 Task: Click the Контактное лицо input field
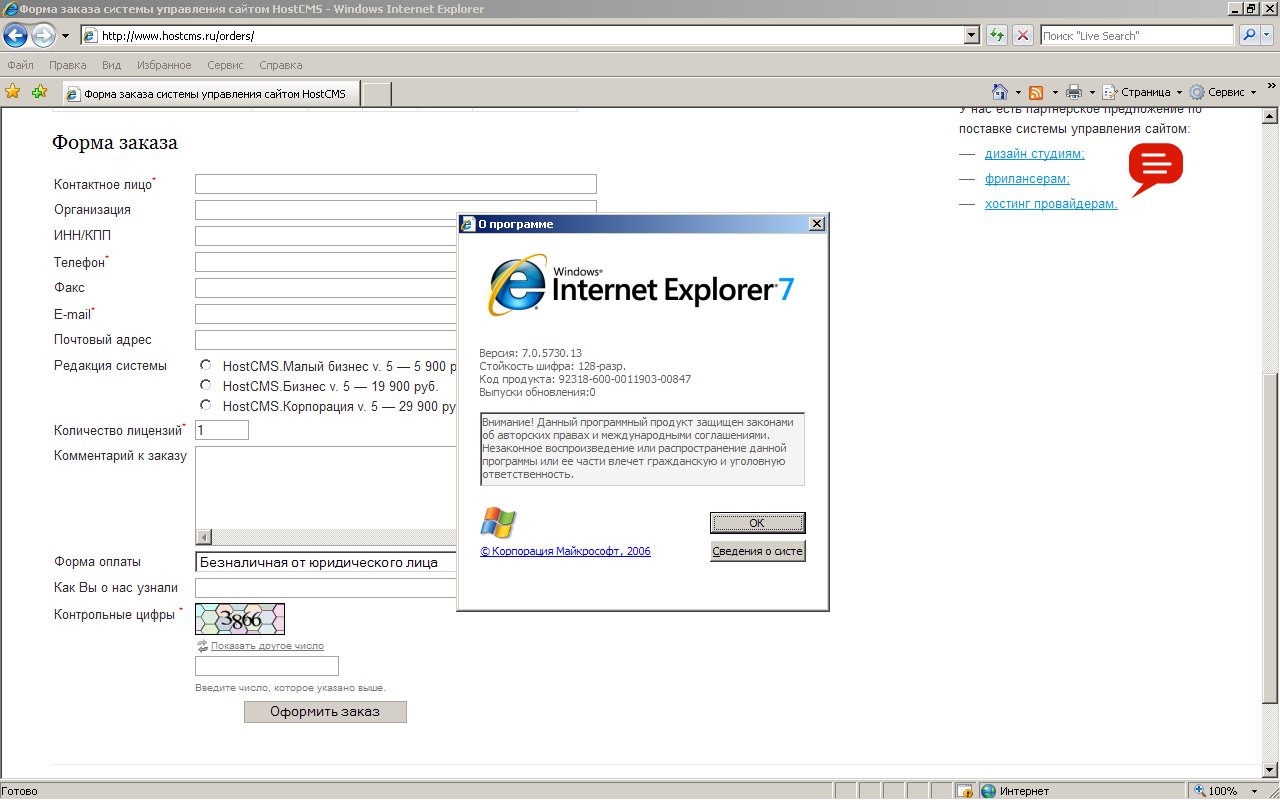(396, 184)
